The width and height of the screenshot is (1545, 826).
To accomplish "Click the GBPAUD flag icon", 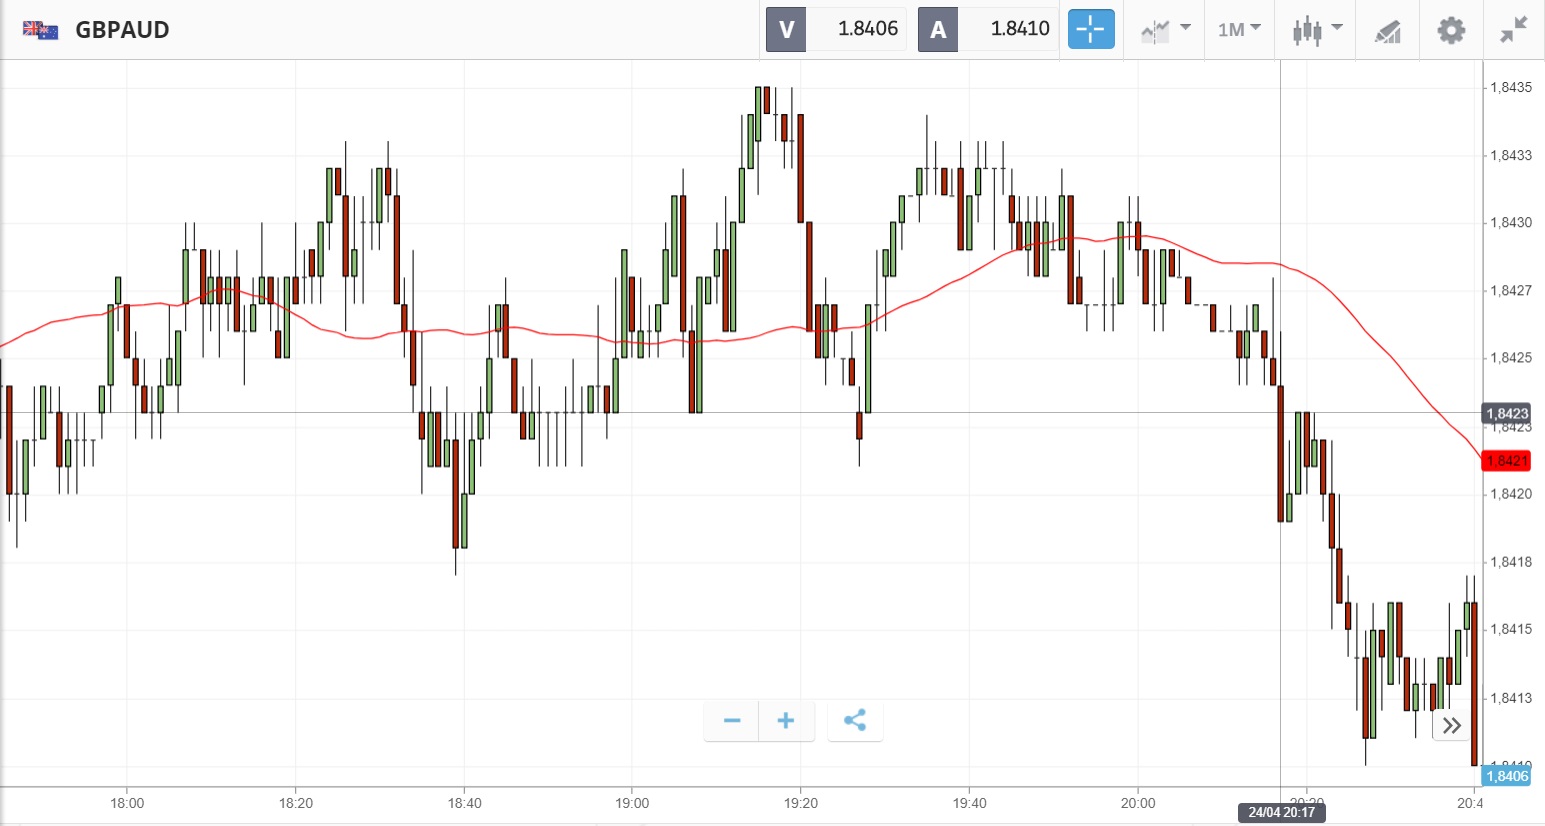I will pyautogui.click(x=41, y=30).
